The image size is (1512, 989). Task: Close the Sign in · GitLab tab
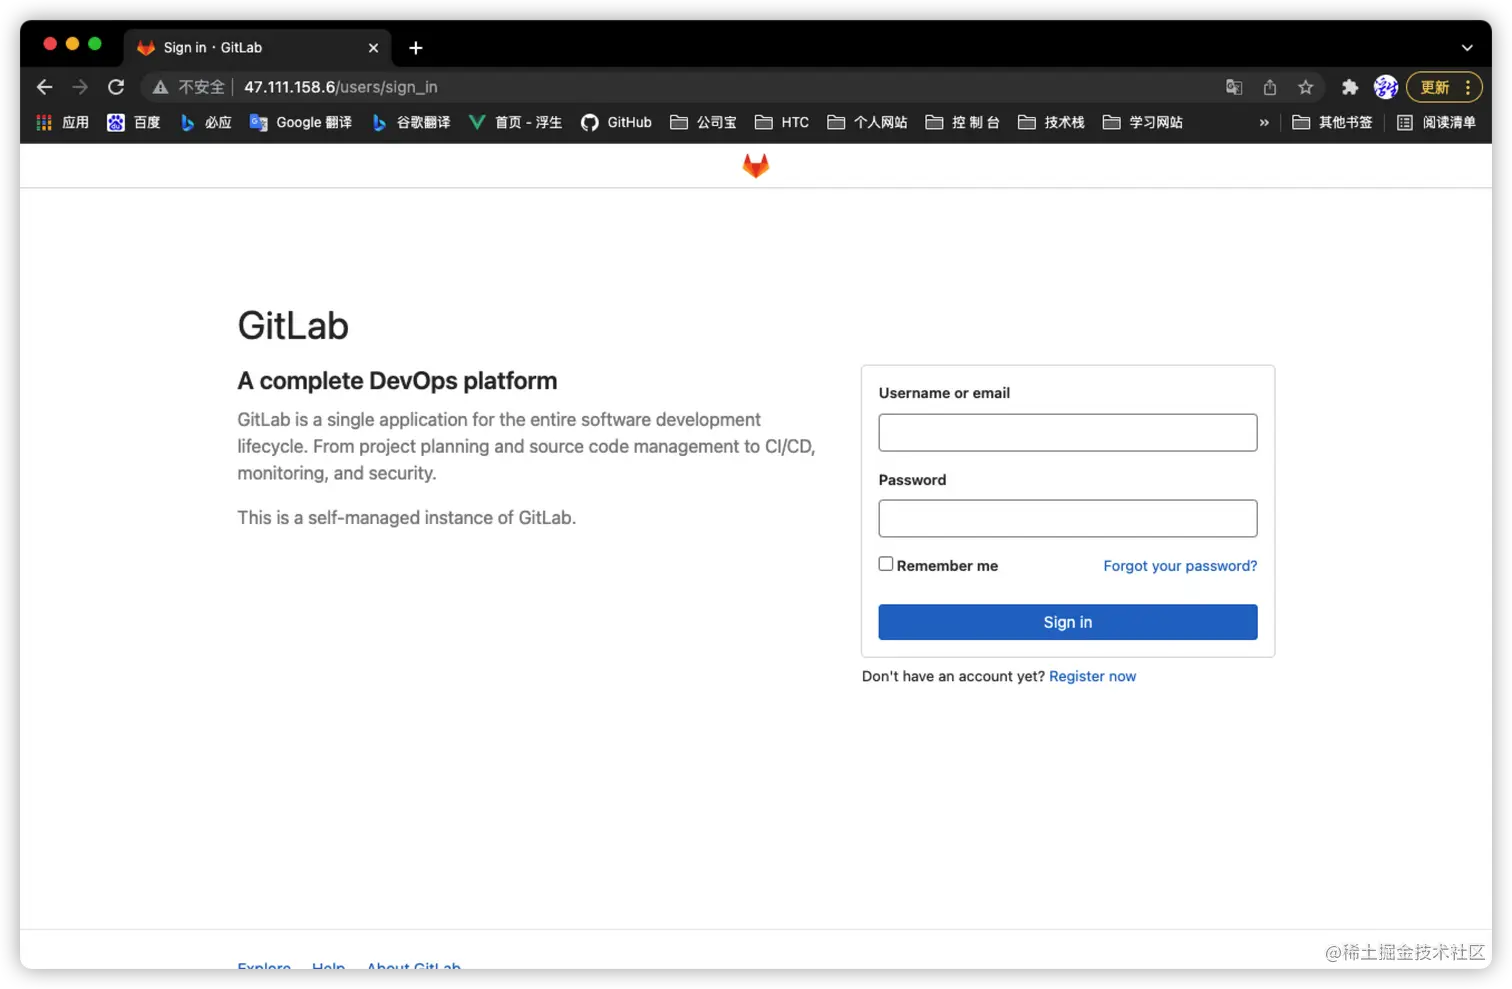[373, 47]
